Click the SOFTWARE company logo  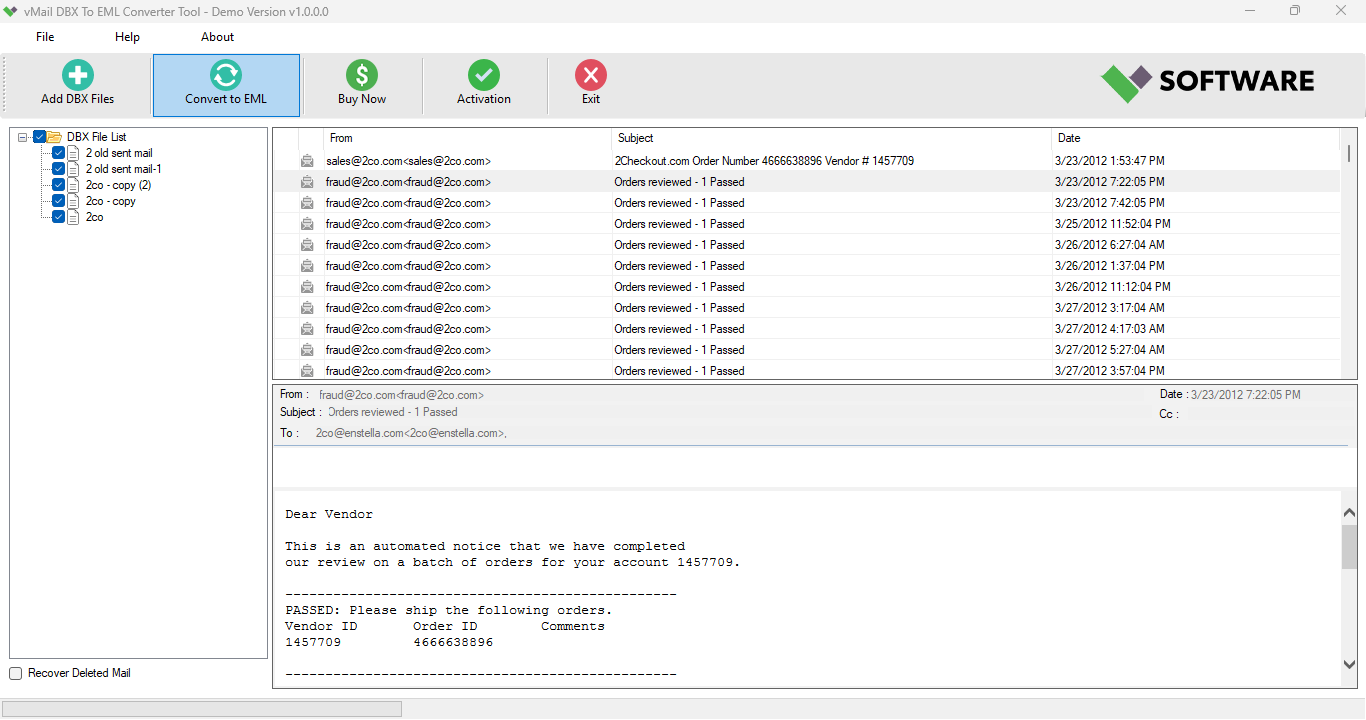pos(1206,81)
